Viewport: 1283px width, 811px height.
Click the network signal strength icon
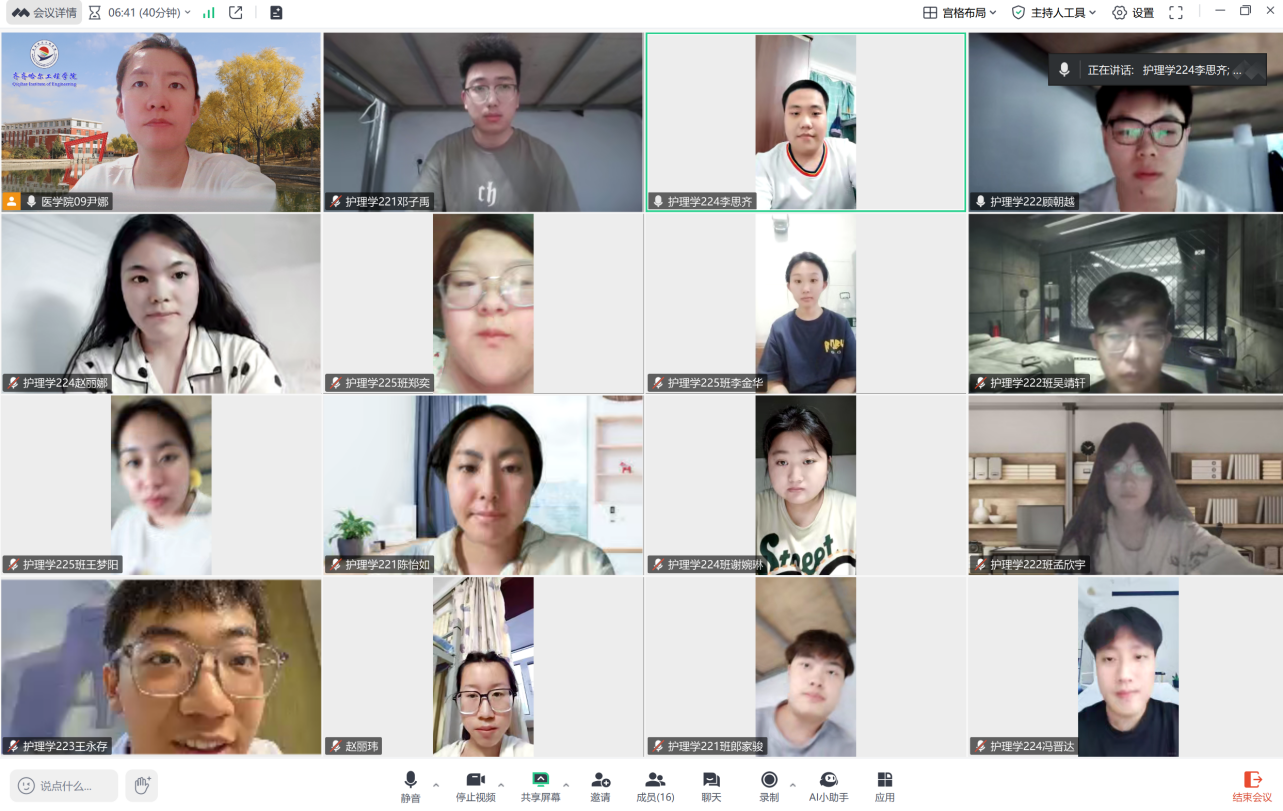(x=209, y=13)
